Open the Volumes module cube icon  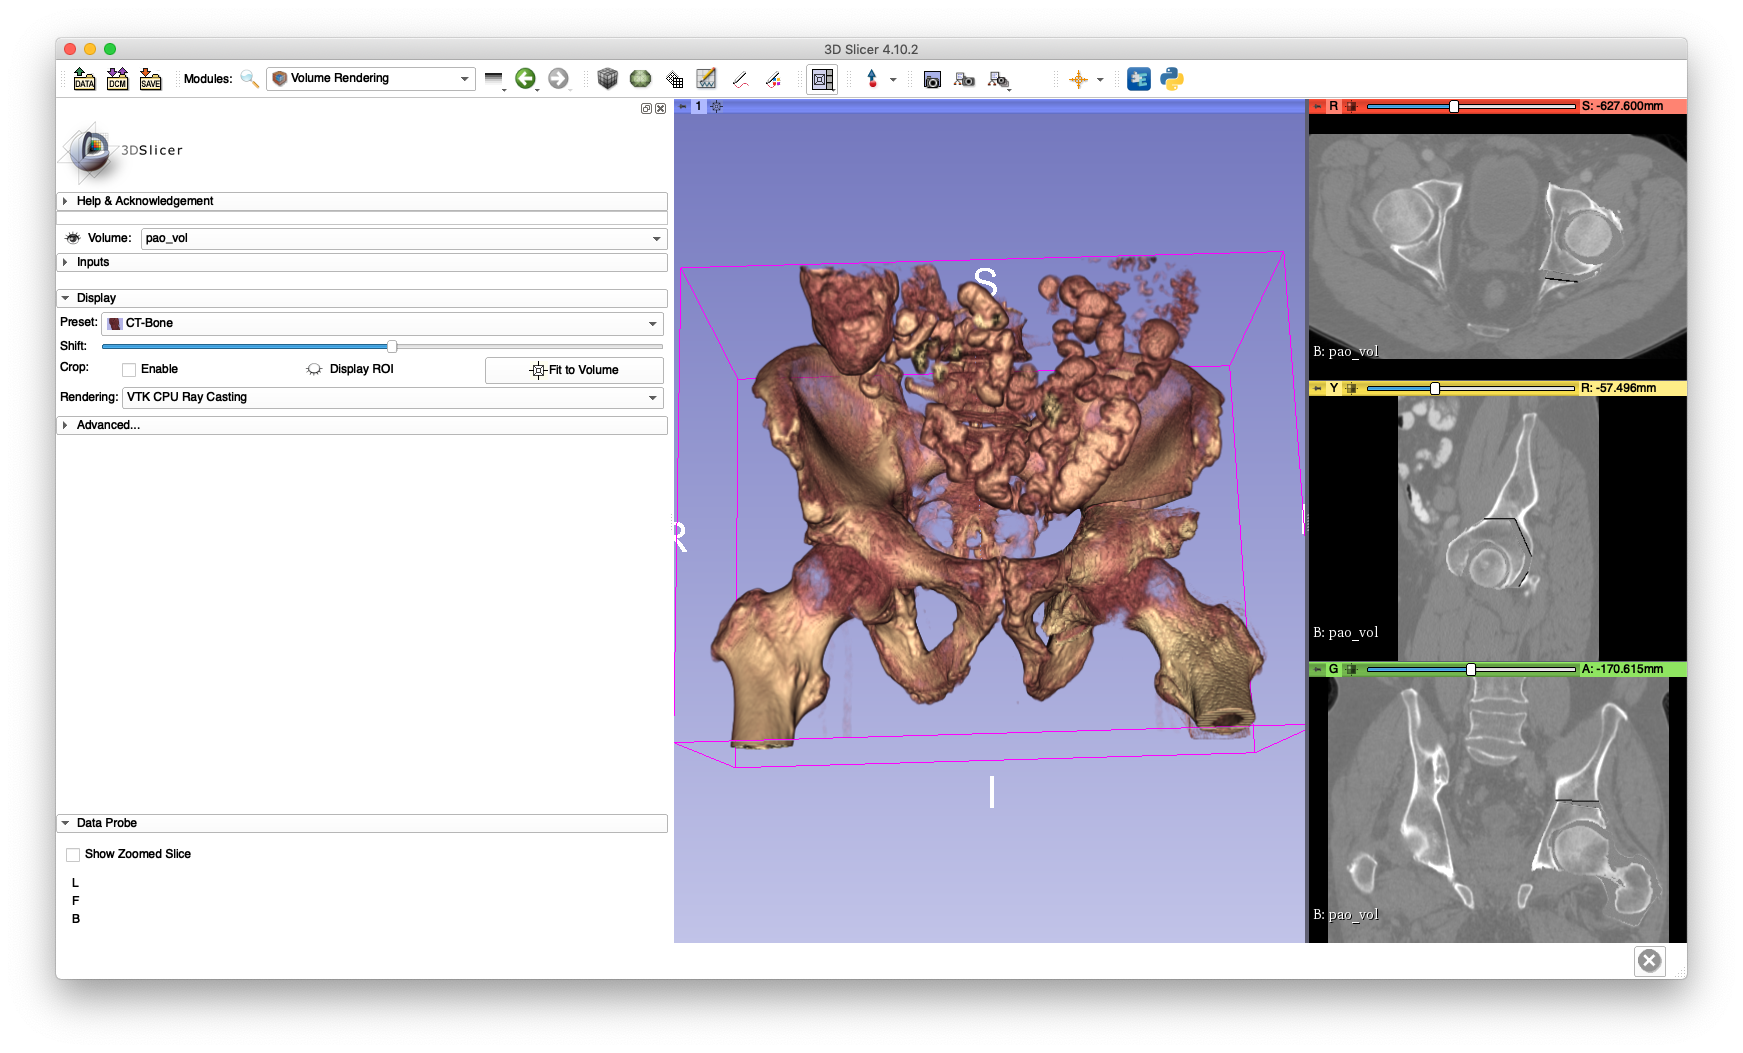[x=607, y=79]
